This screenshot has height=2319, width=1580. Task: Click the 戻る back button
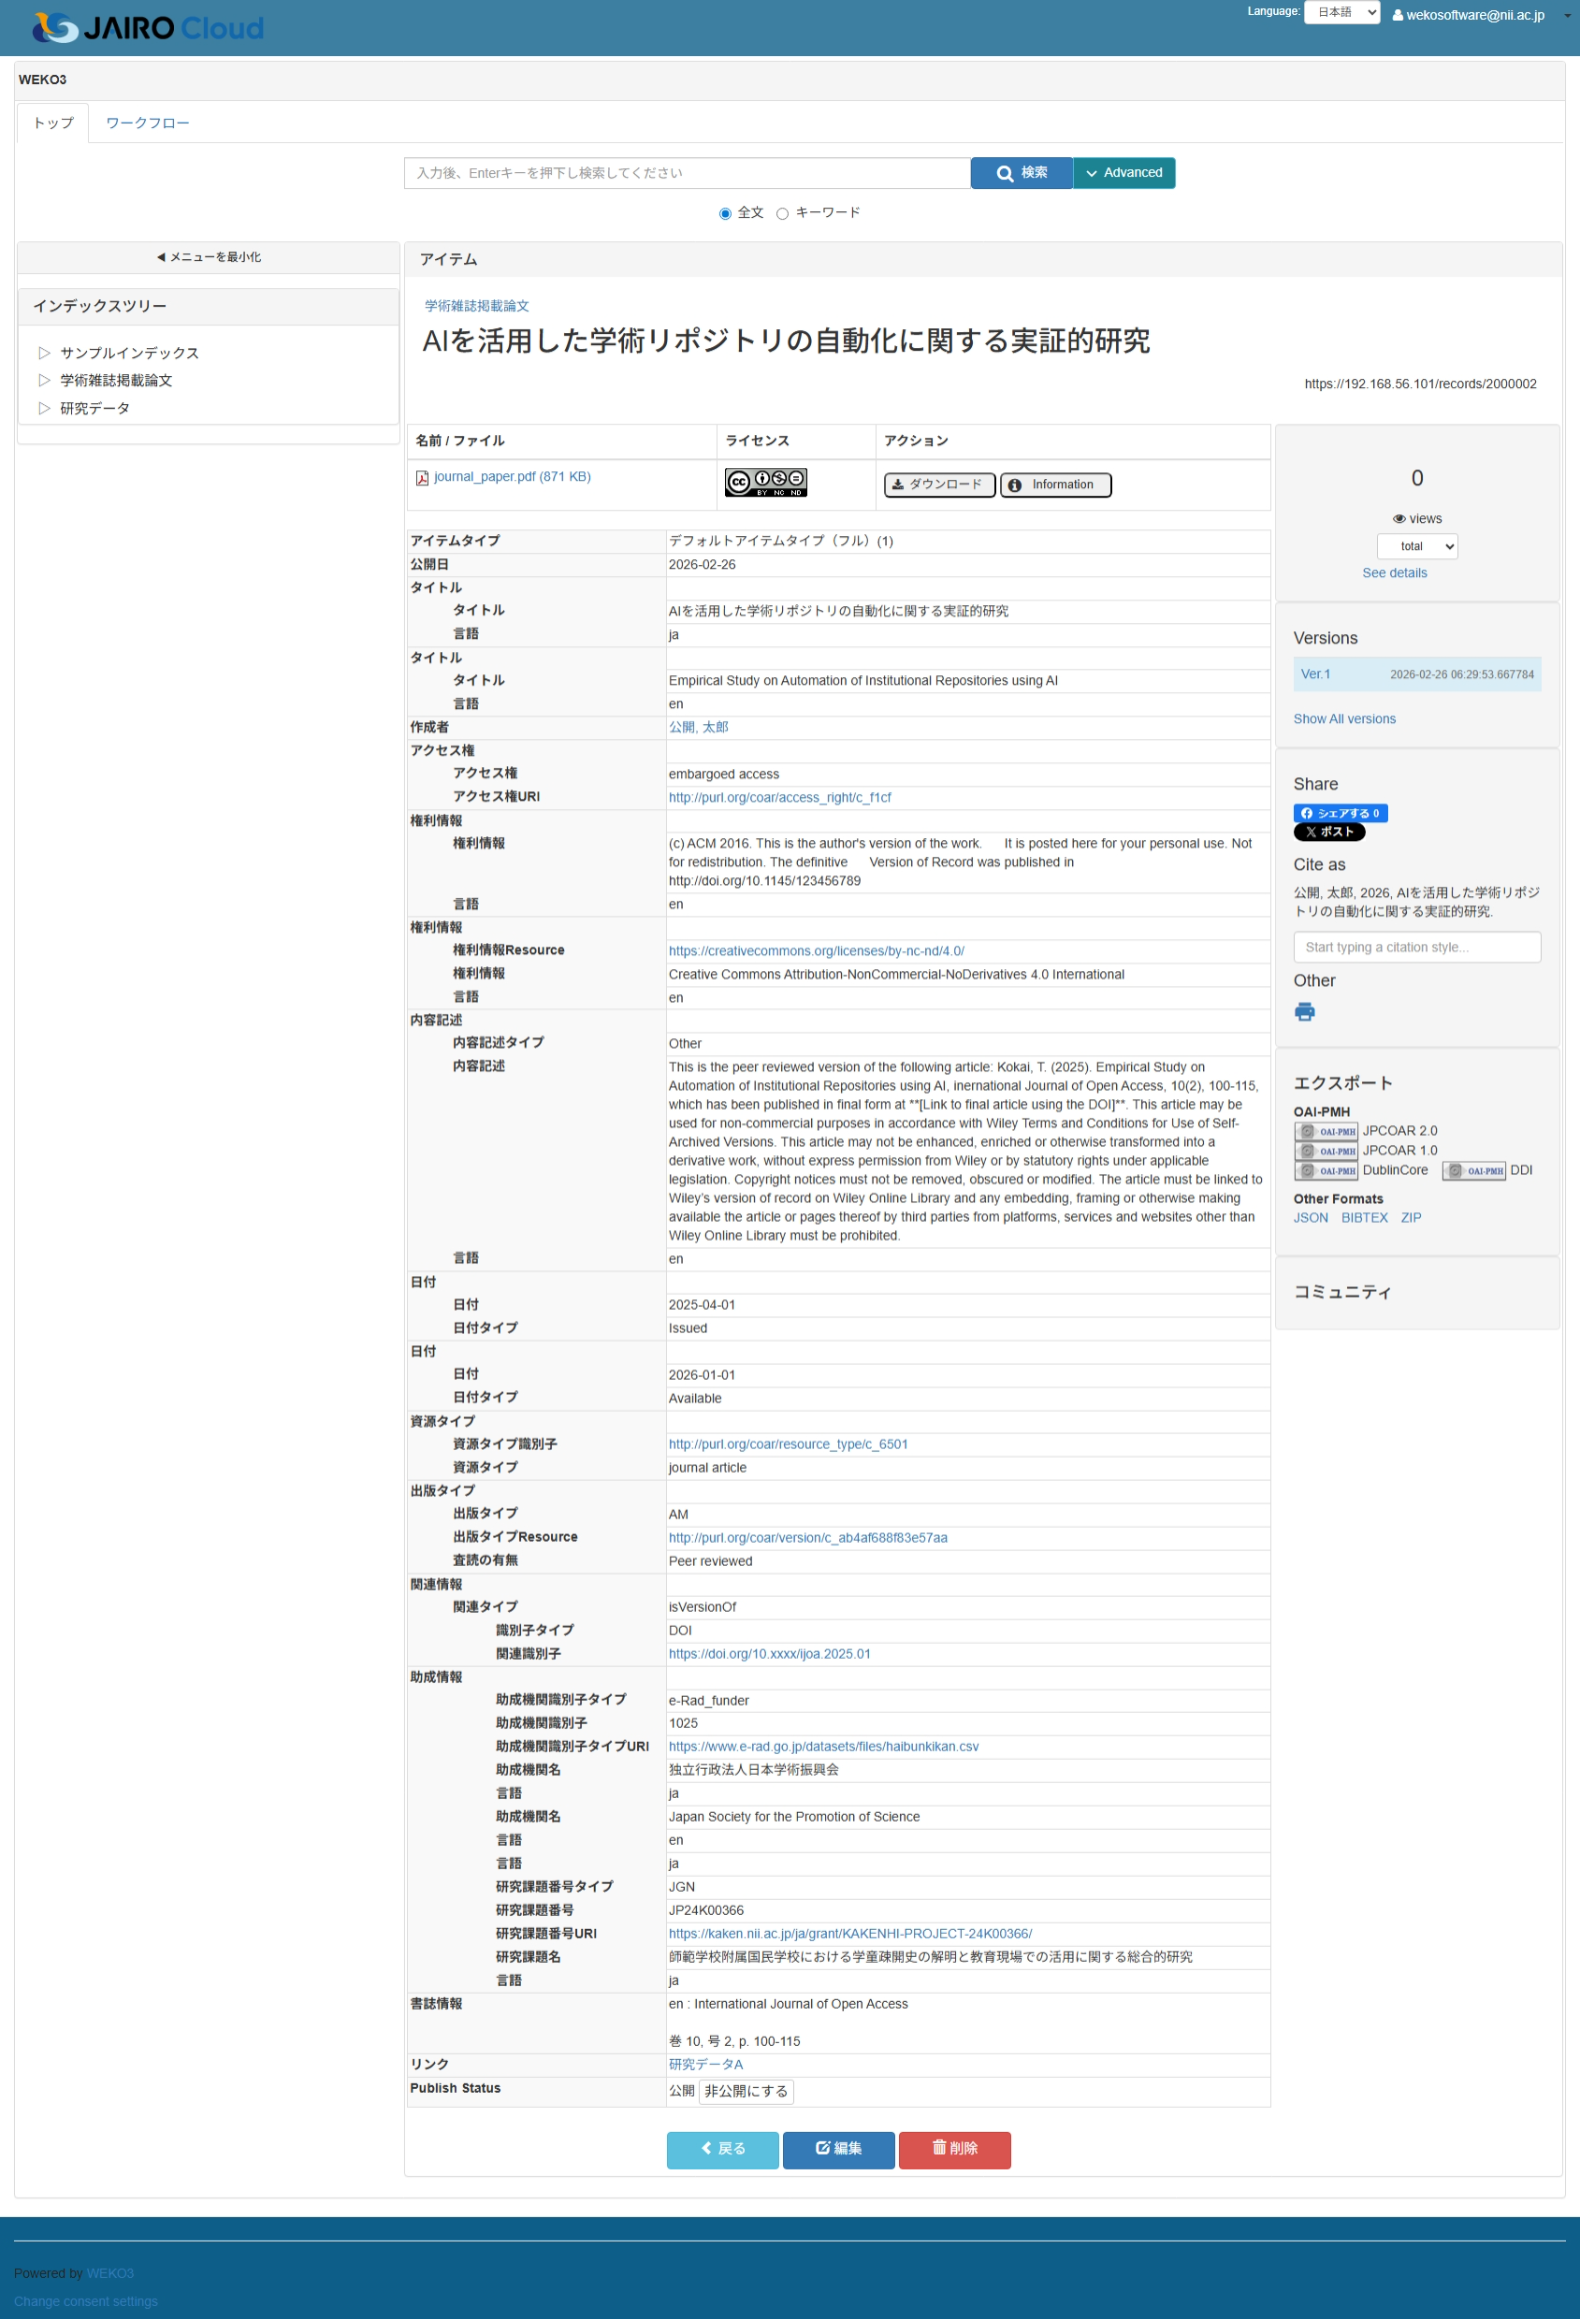pyautogui.click(x=722, y=2149)
